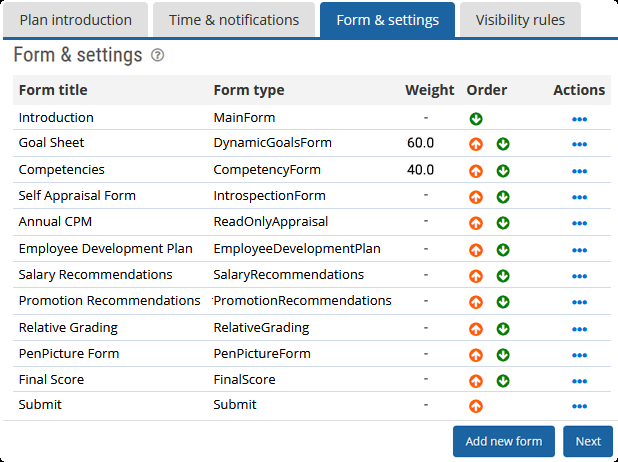
Task: Move Salary Recommendations form down
Action: click(503, 276)
